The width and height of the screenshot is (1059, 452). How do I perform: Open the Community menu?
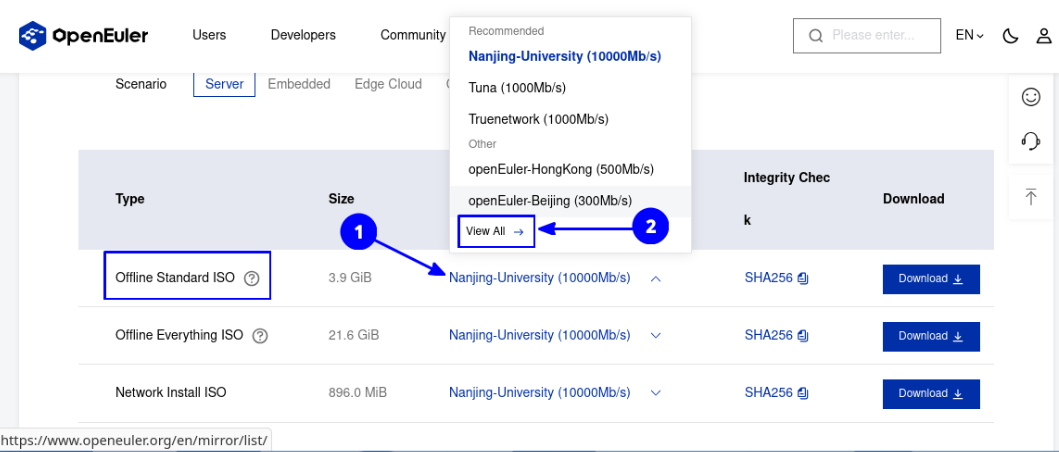tap(413, 35)
